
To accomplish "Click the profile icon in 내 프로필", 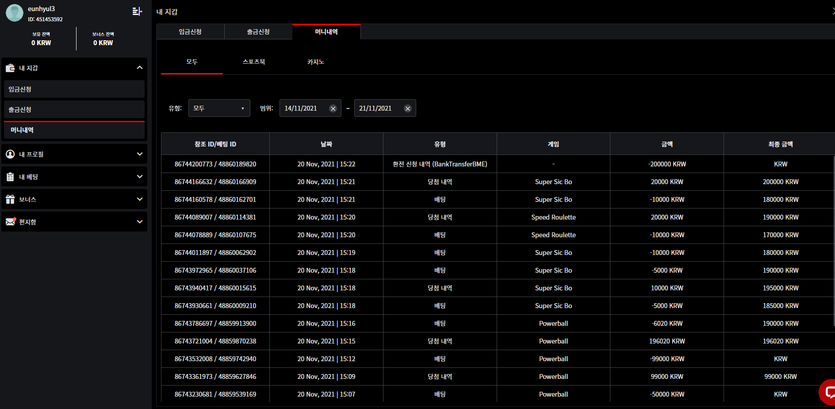I will 10,154.
